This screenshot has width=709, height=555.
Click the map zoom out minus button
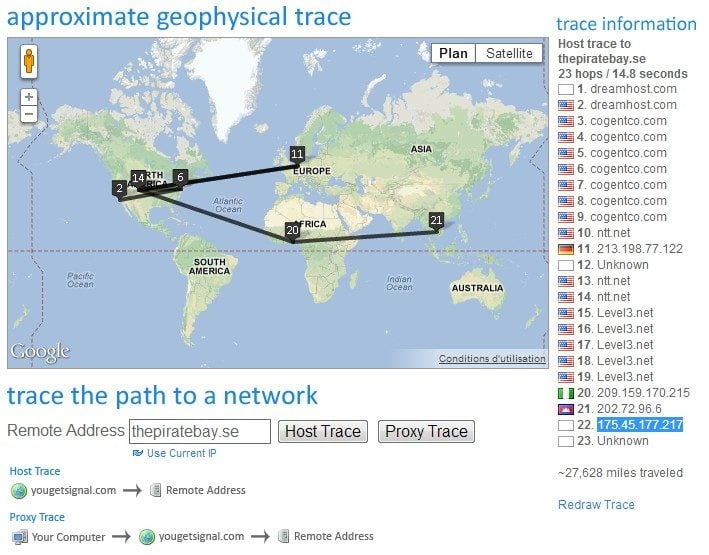(x=28, y=114)
